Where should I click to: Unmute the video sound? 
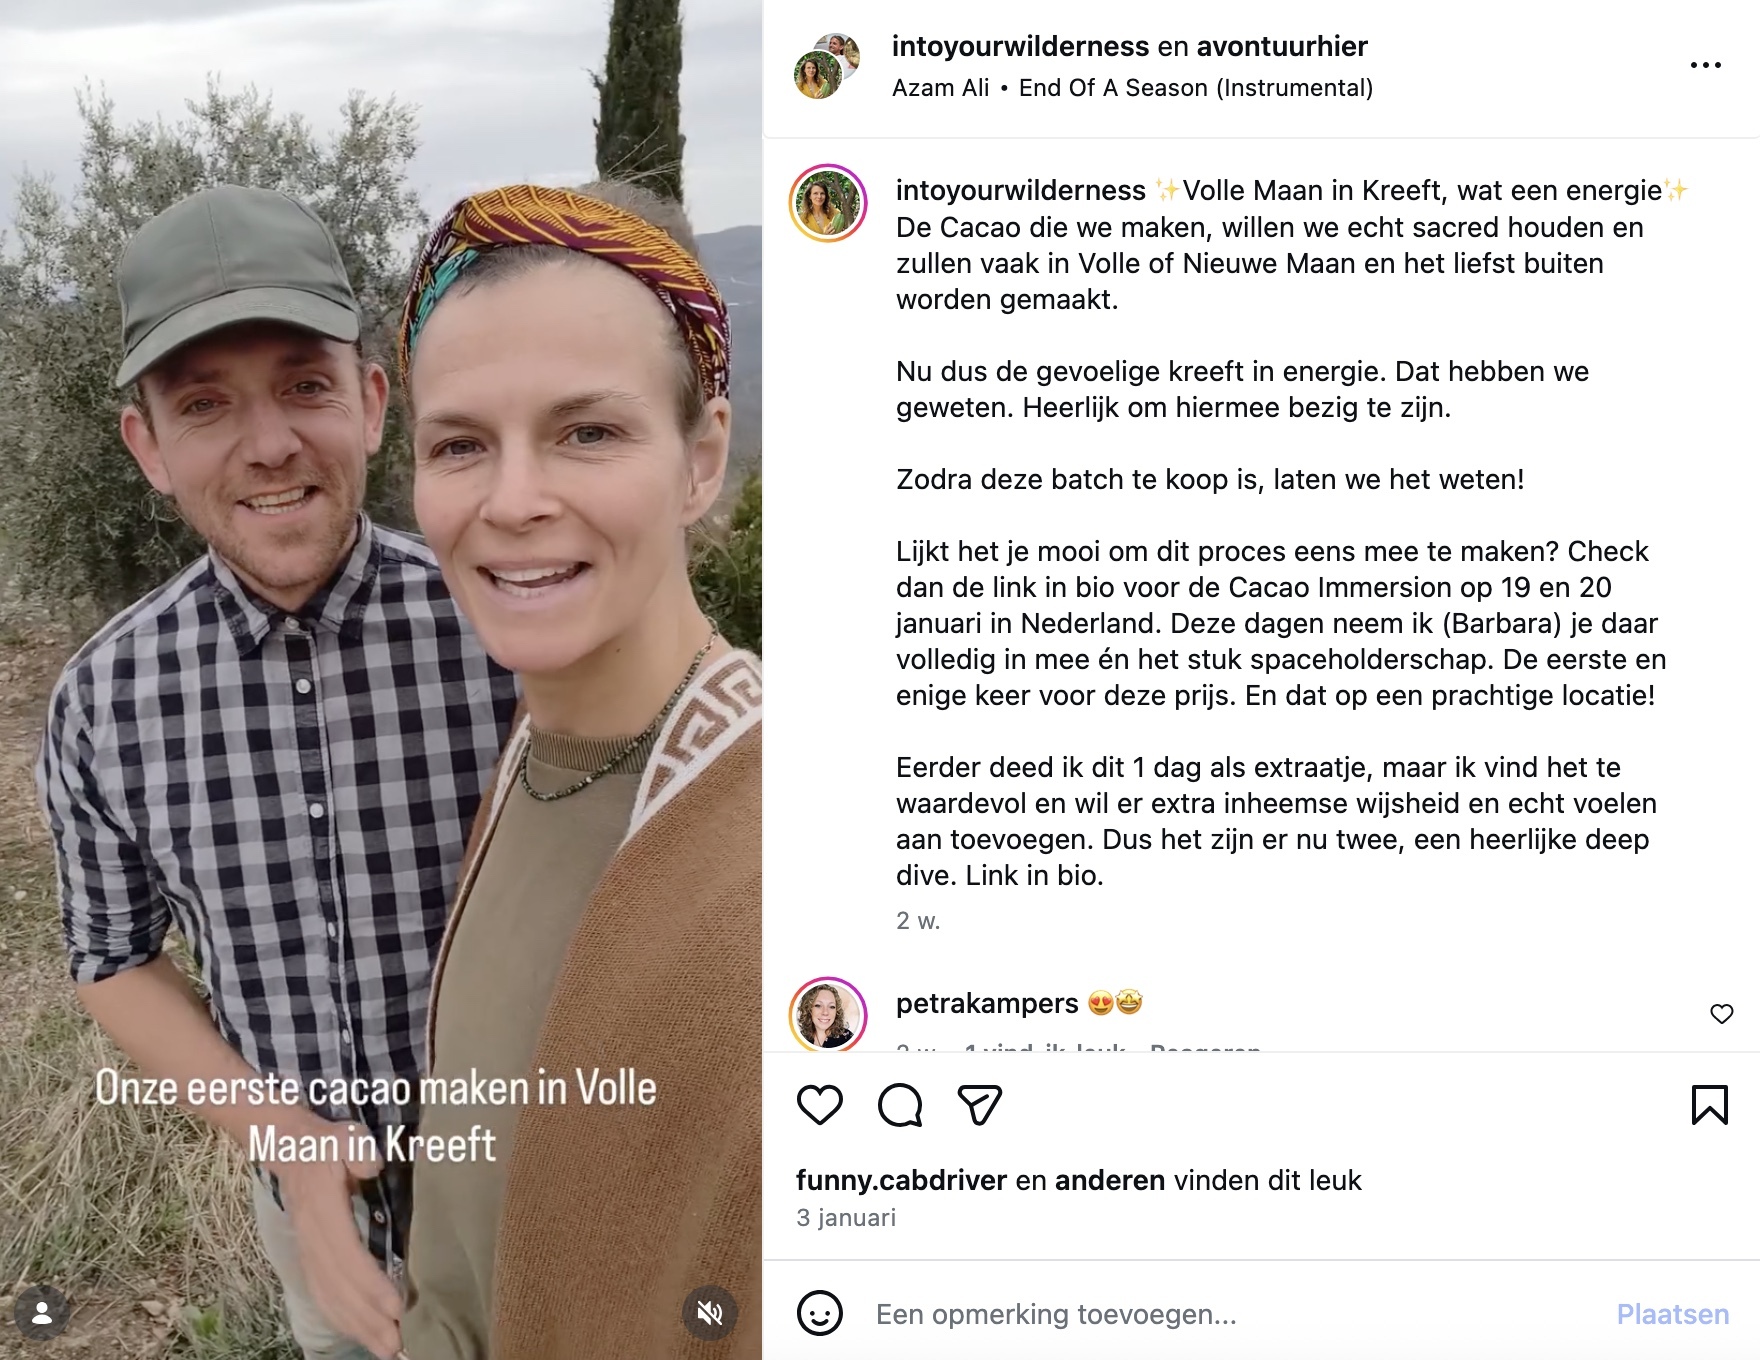(710, 1313)
